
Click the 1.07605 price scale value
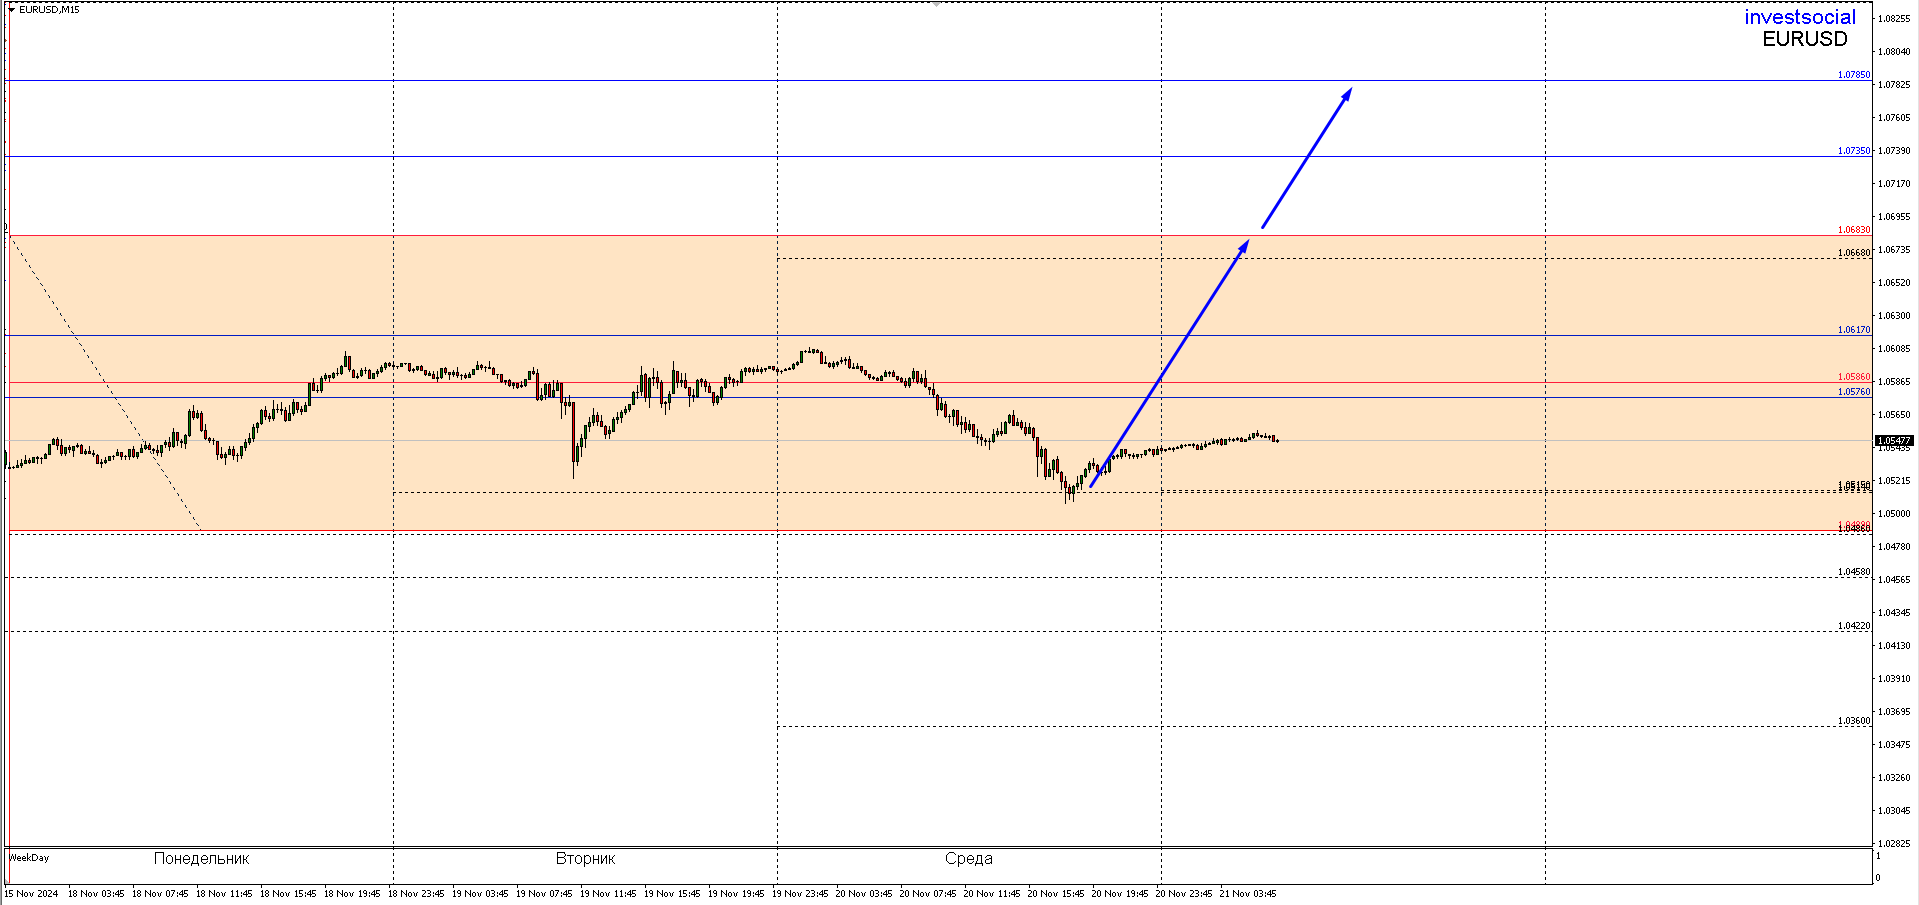(1894, 117)
